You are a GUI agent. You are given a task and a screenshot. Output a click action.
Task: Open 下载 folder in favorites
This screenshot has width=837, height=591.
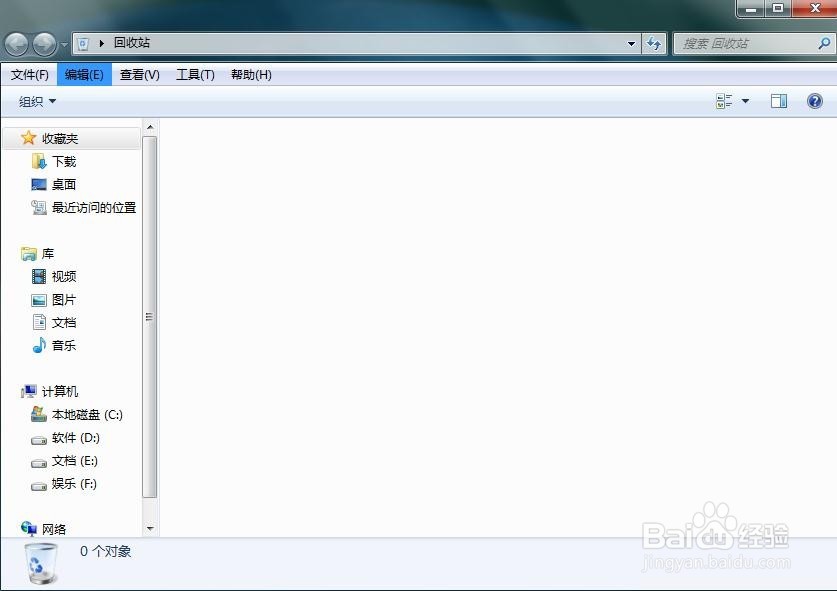click(x=64, y=161)
